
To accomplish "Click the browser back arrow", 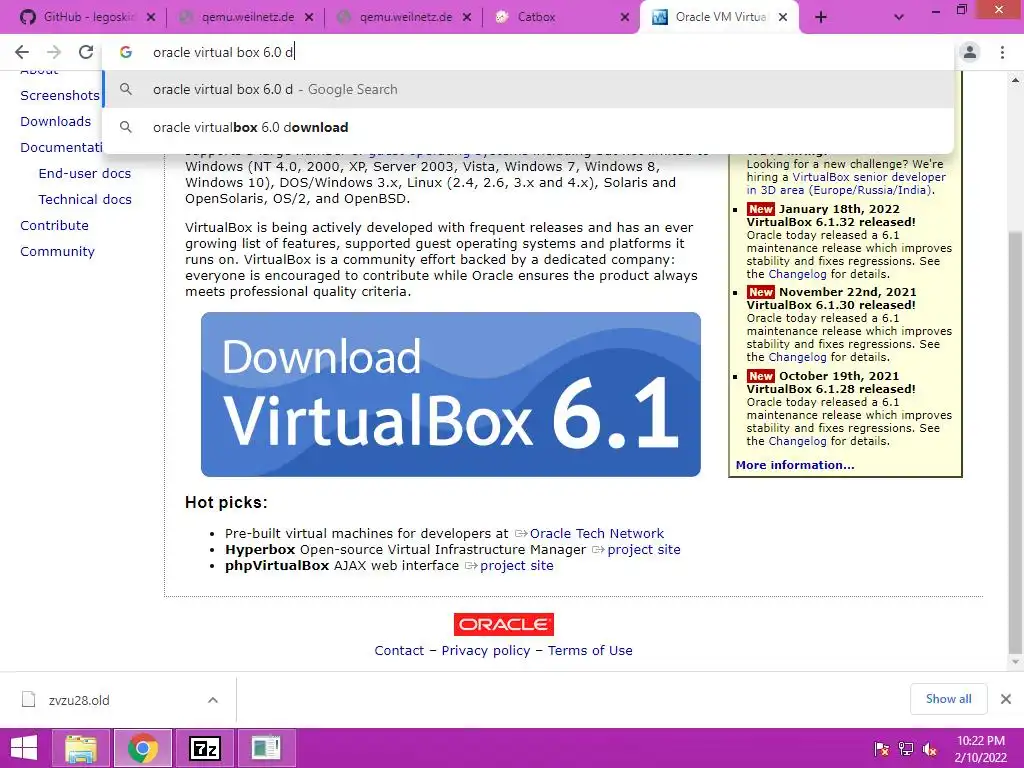I will coord(22,52).
